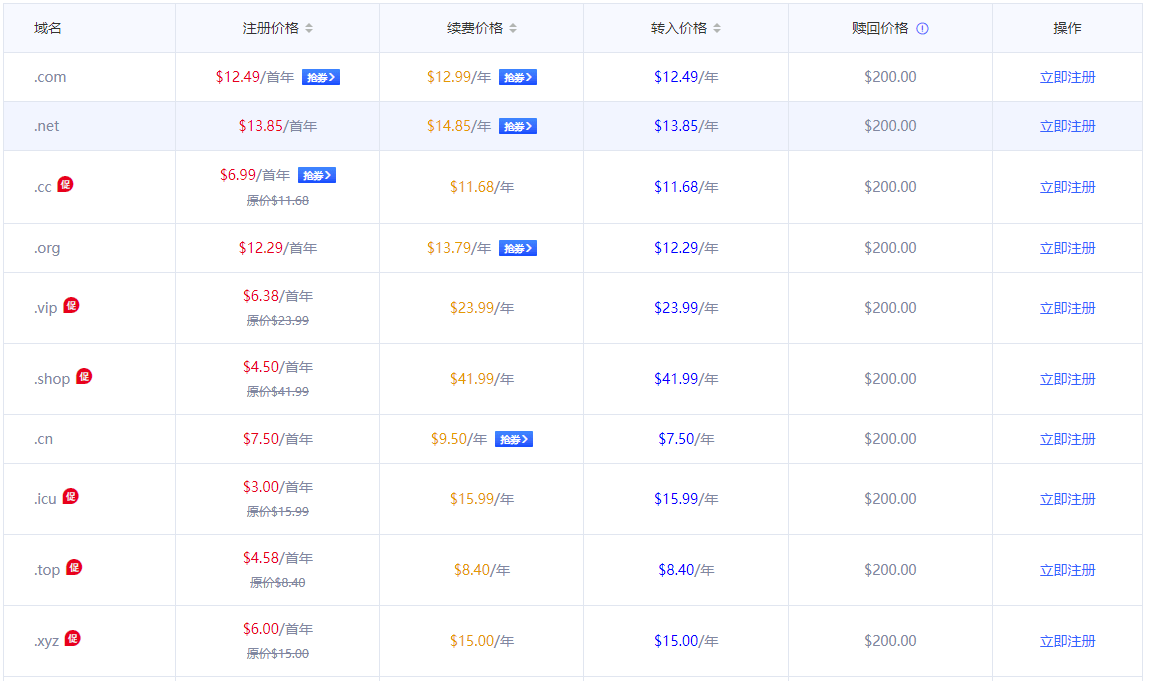
Task: Click the 续费价格 column header text
Action: 475,28
